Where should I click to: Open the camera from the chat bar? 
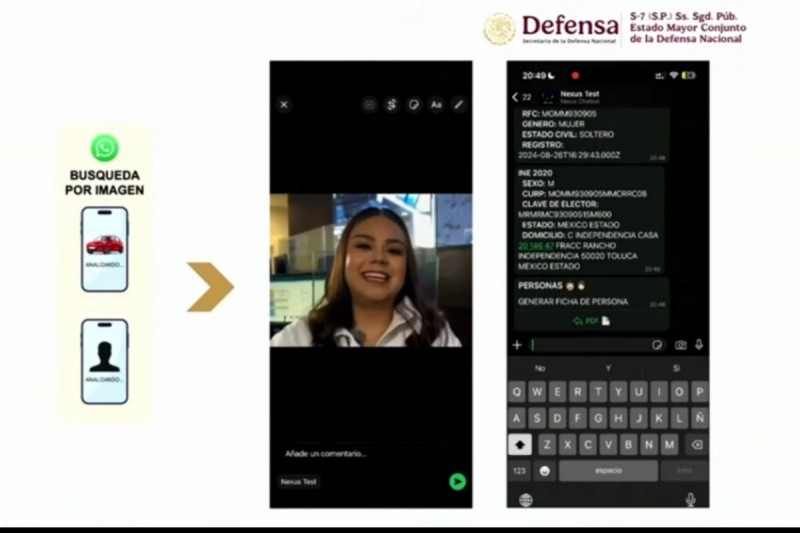point(681,345)
